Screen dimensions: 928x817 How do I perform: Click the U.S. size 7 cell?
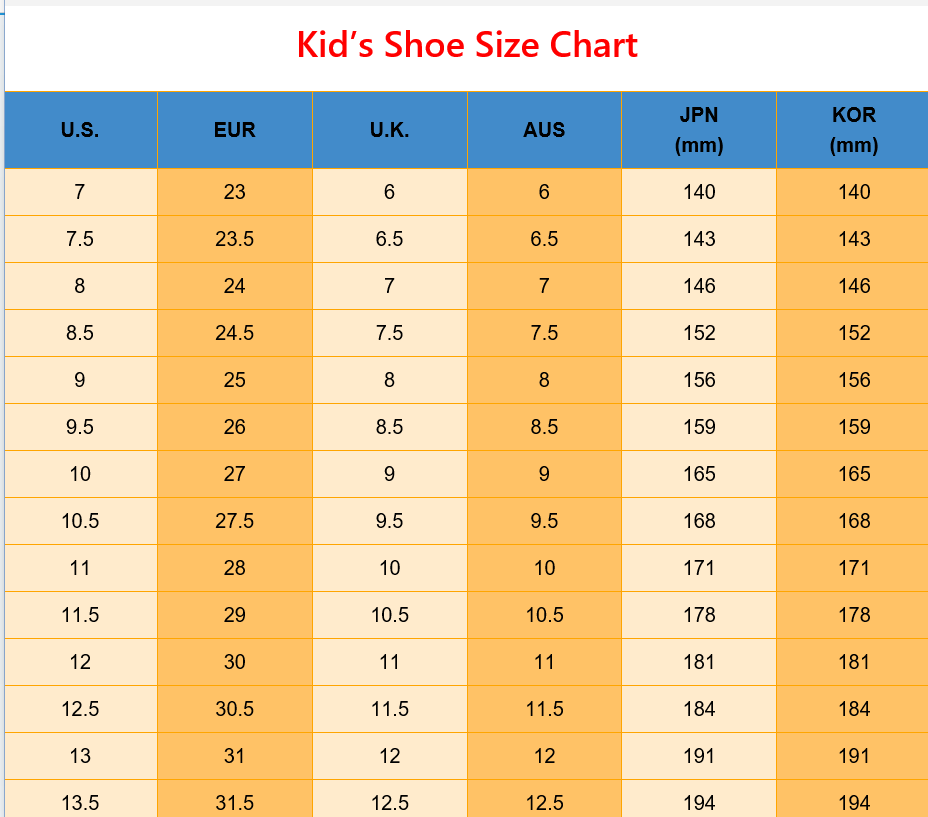click(x=80, y=192)
